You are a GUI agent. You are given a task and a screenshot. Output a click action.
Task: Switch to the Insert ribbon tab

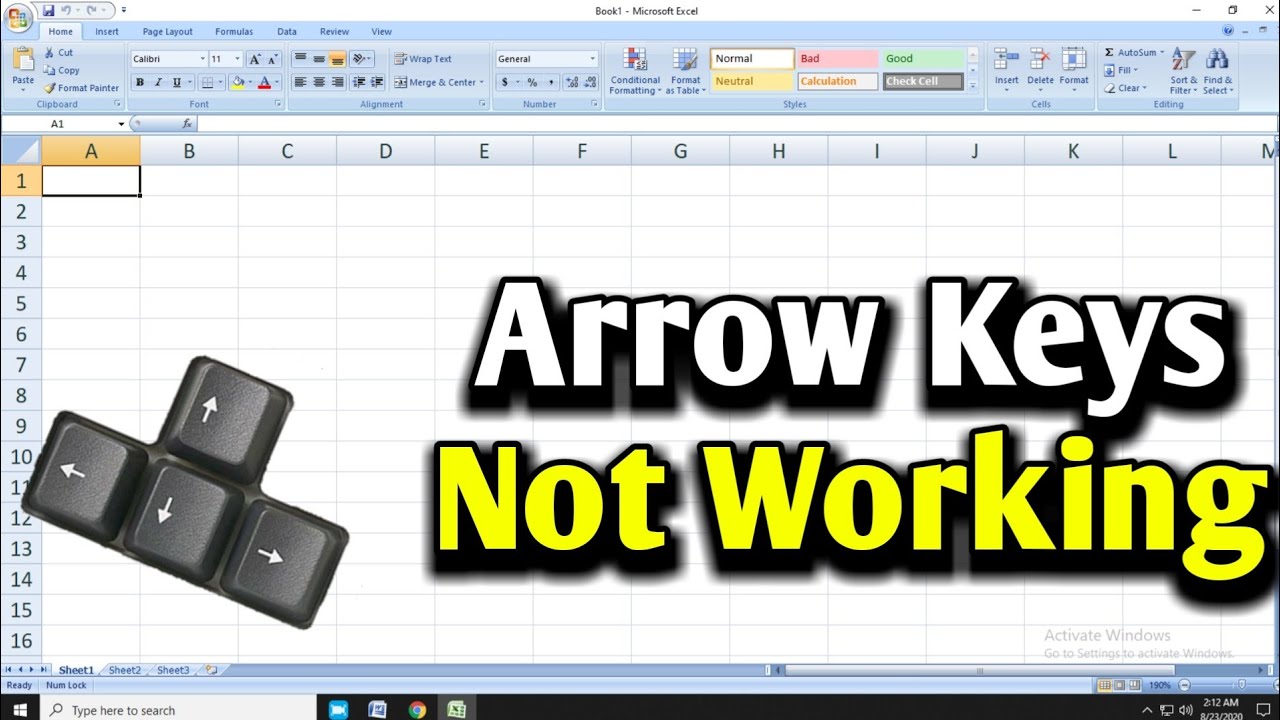[x=107, y=32]
